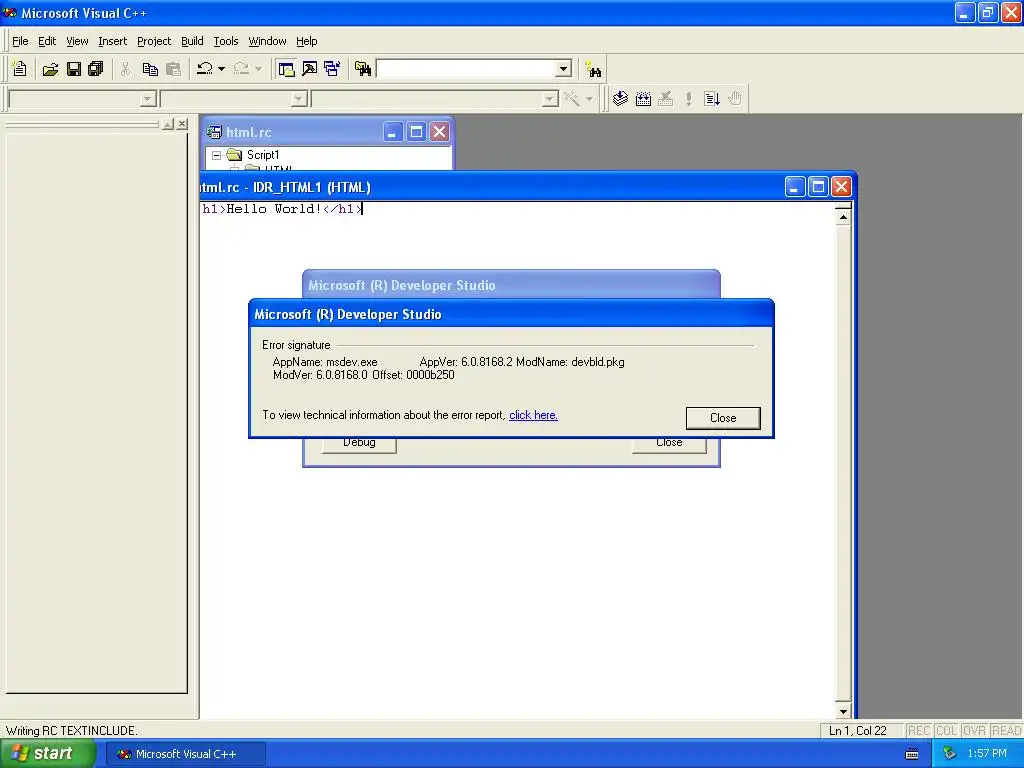The image size is (1024, 768).
Task: Close the error signature dialog
Action: (723, 418)
